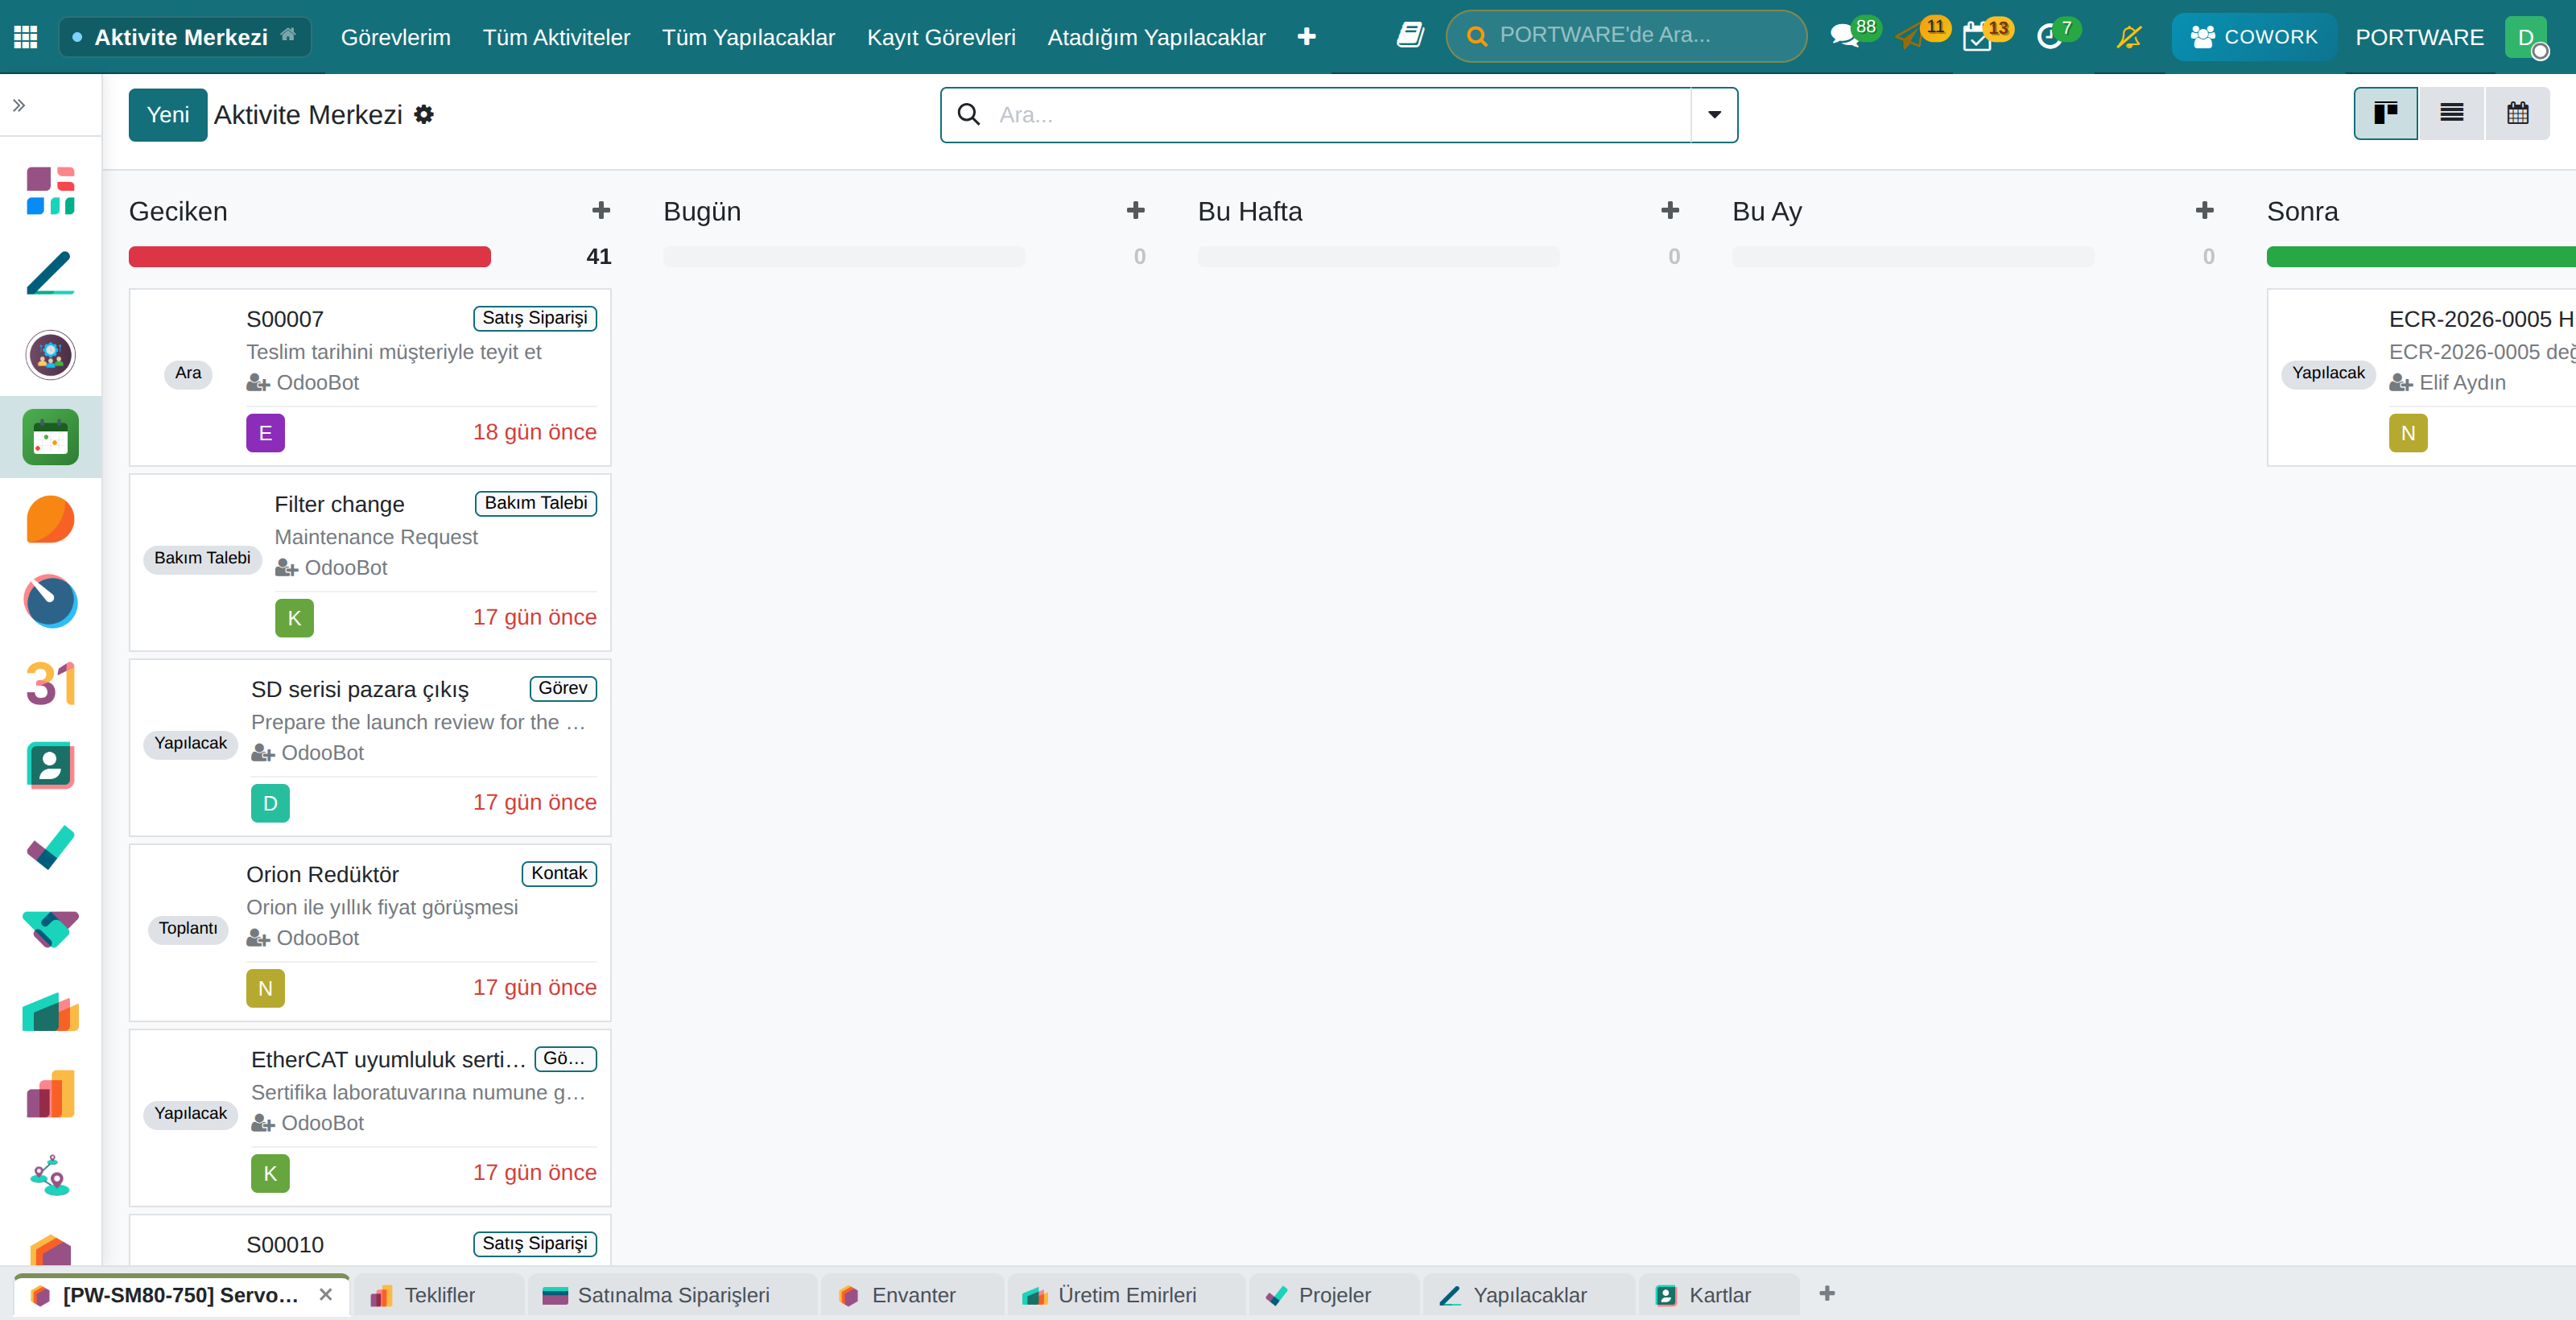Open the apps grid menu icon
Viewport: 2576px width, 1320px height.
26,37
